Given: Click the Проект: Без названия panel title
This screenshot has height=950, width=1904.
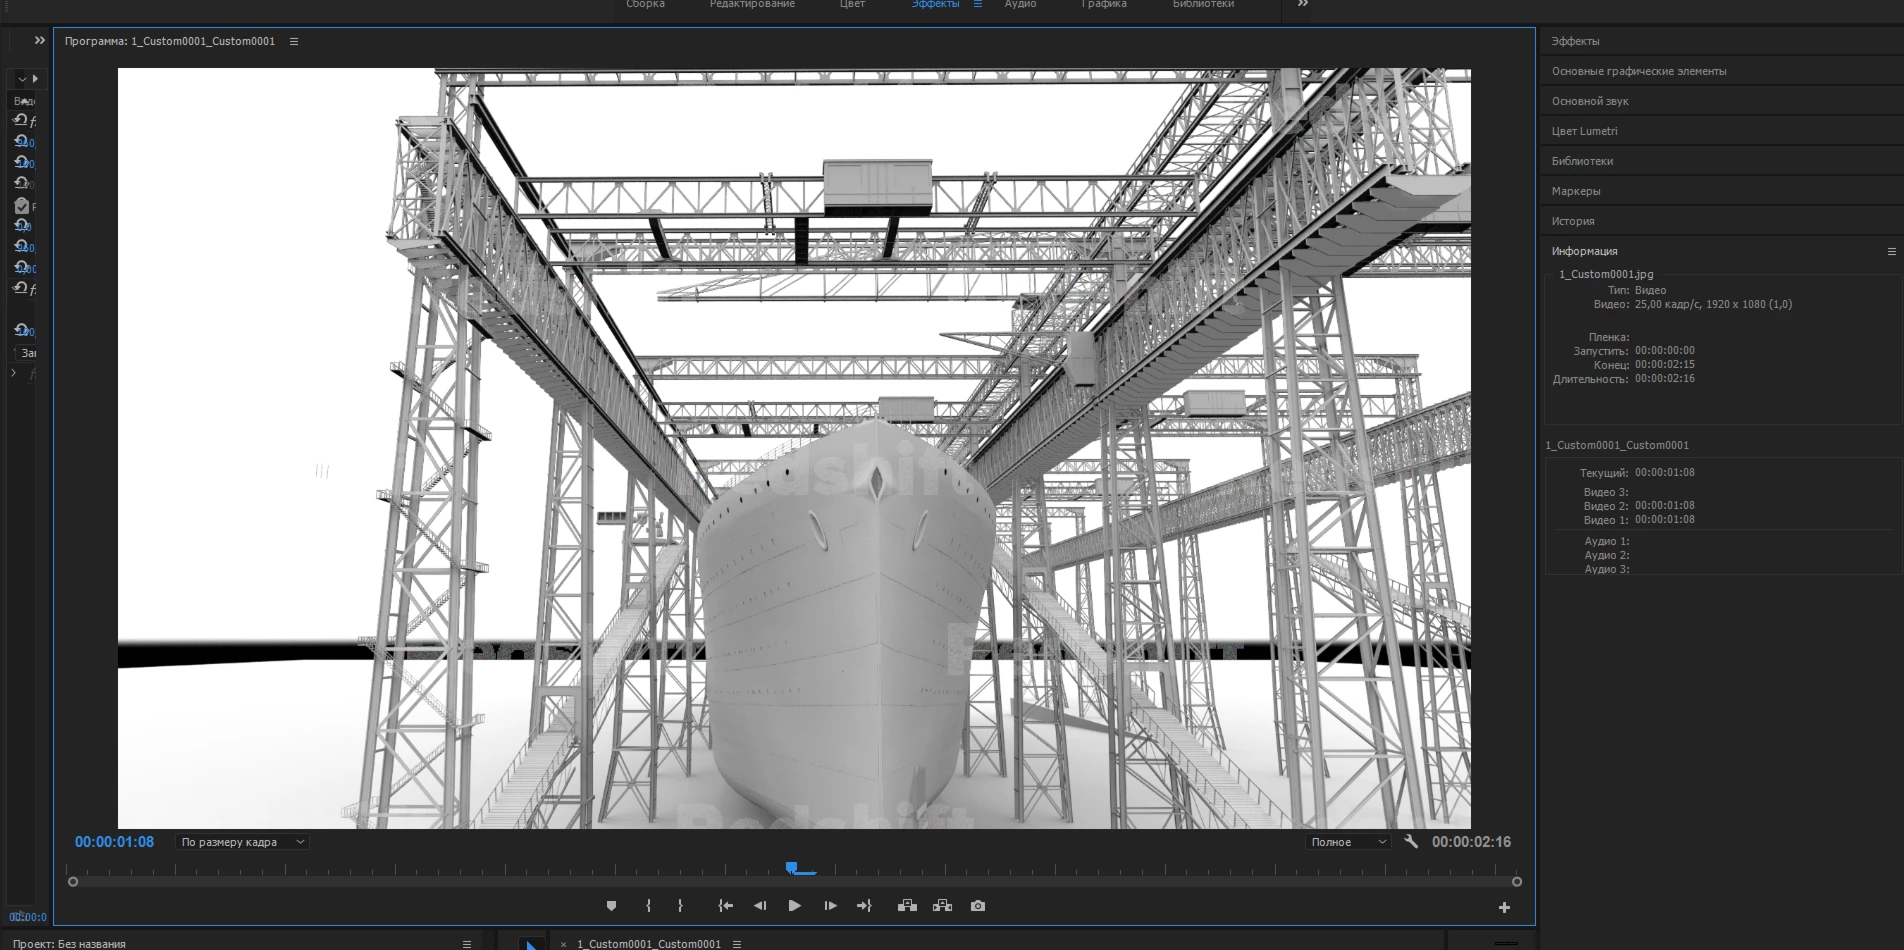Looking at the screenshot, I should [x=69, y=943].
